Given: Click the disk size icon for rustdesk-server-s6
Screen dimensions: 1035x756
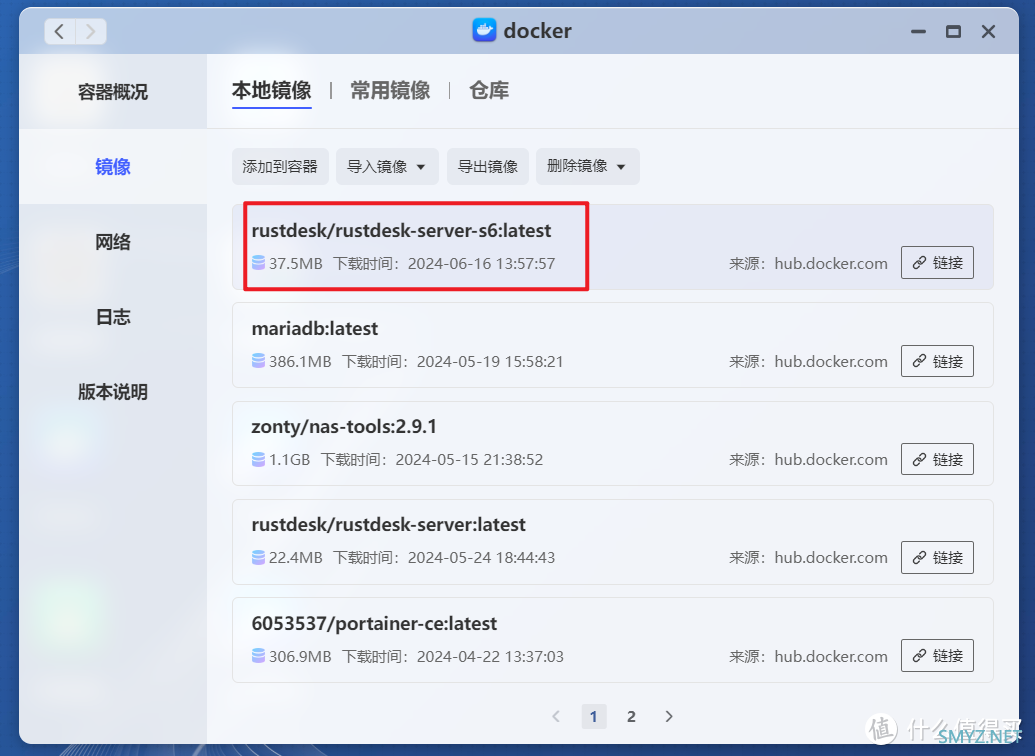Looking at the screenshot, I should 259,263.
